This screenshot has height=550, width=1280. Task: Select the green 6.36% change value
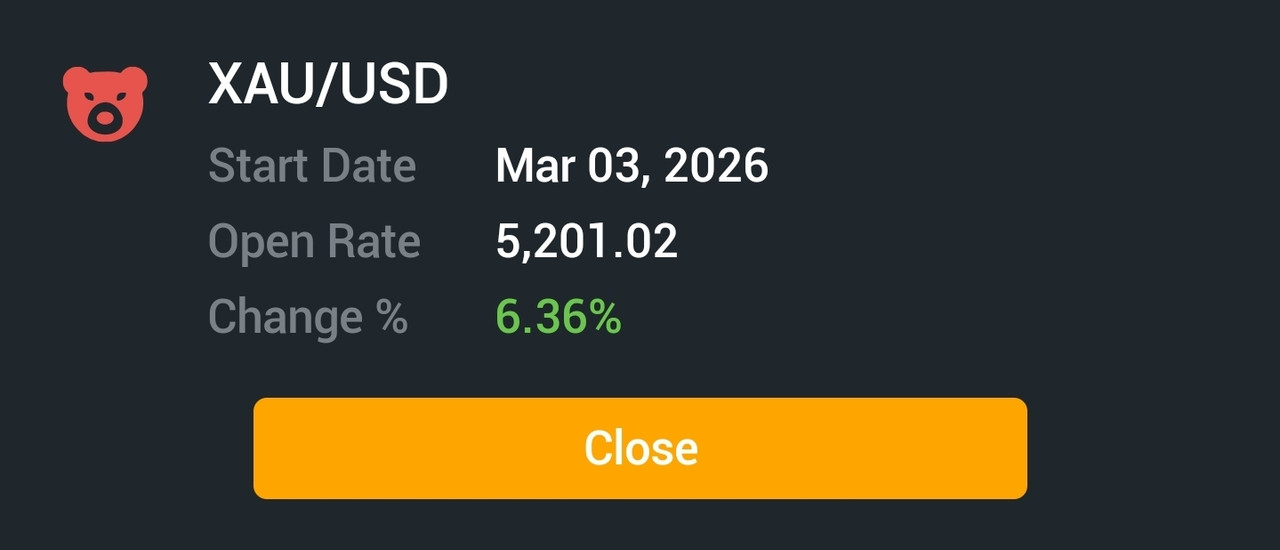[x=559, y=318]
